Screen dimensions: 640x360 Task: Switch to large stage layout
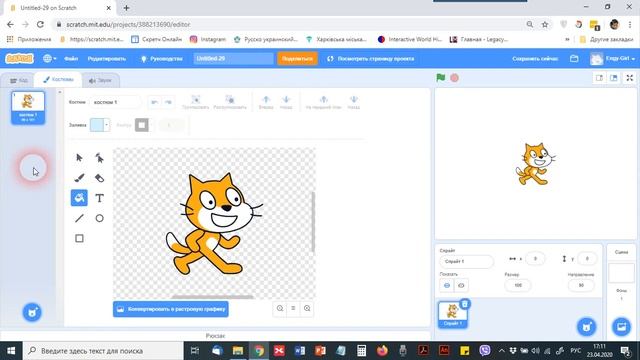pos(613,78)
